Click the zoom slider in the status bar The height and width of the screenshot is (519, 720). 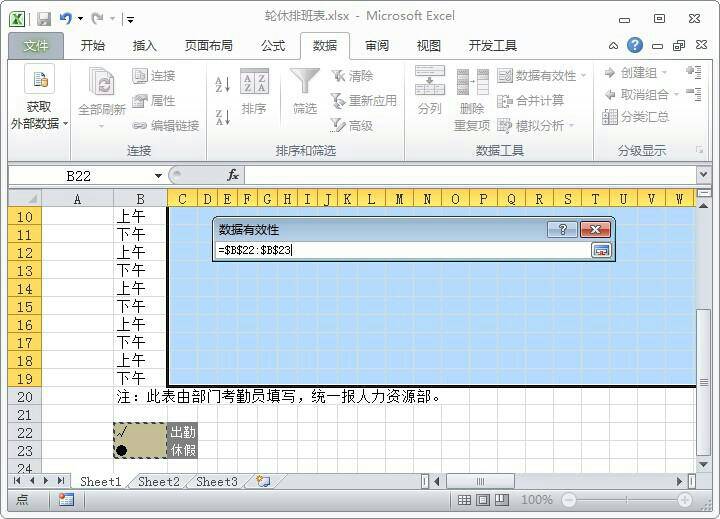pyautogui.click(x=626, y=500)
